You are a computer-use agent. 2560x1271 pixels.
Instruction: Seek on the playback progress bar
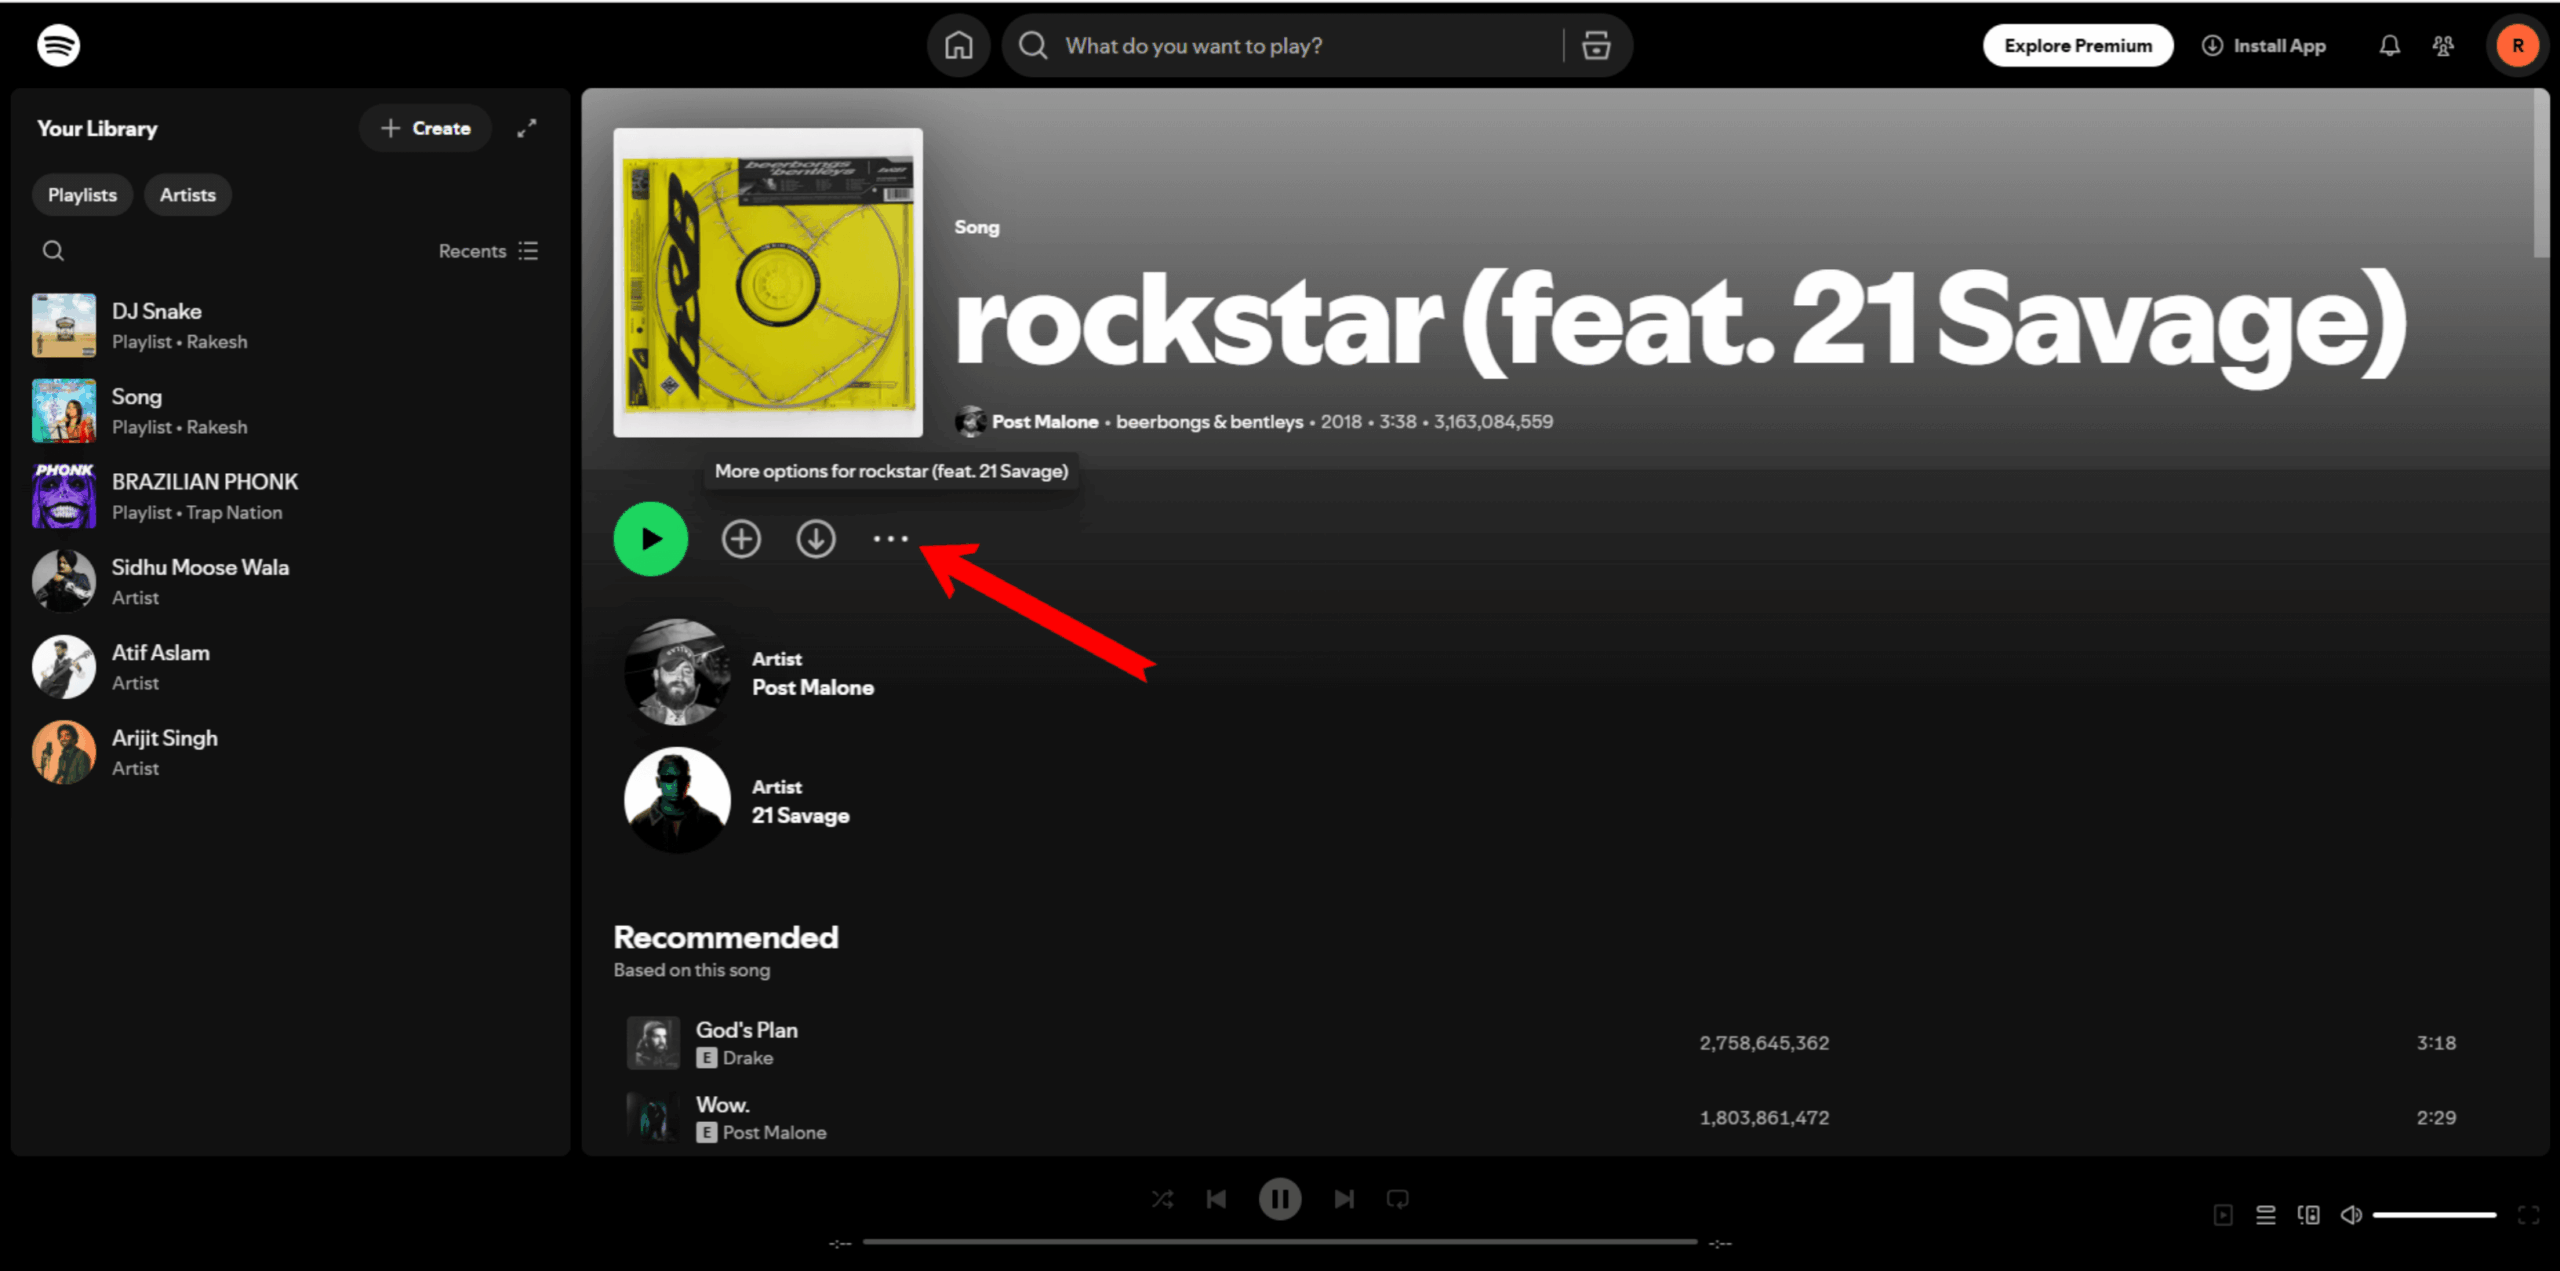1280,1242
